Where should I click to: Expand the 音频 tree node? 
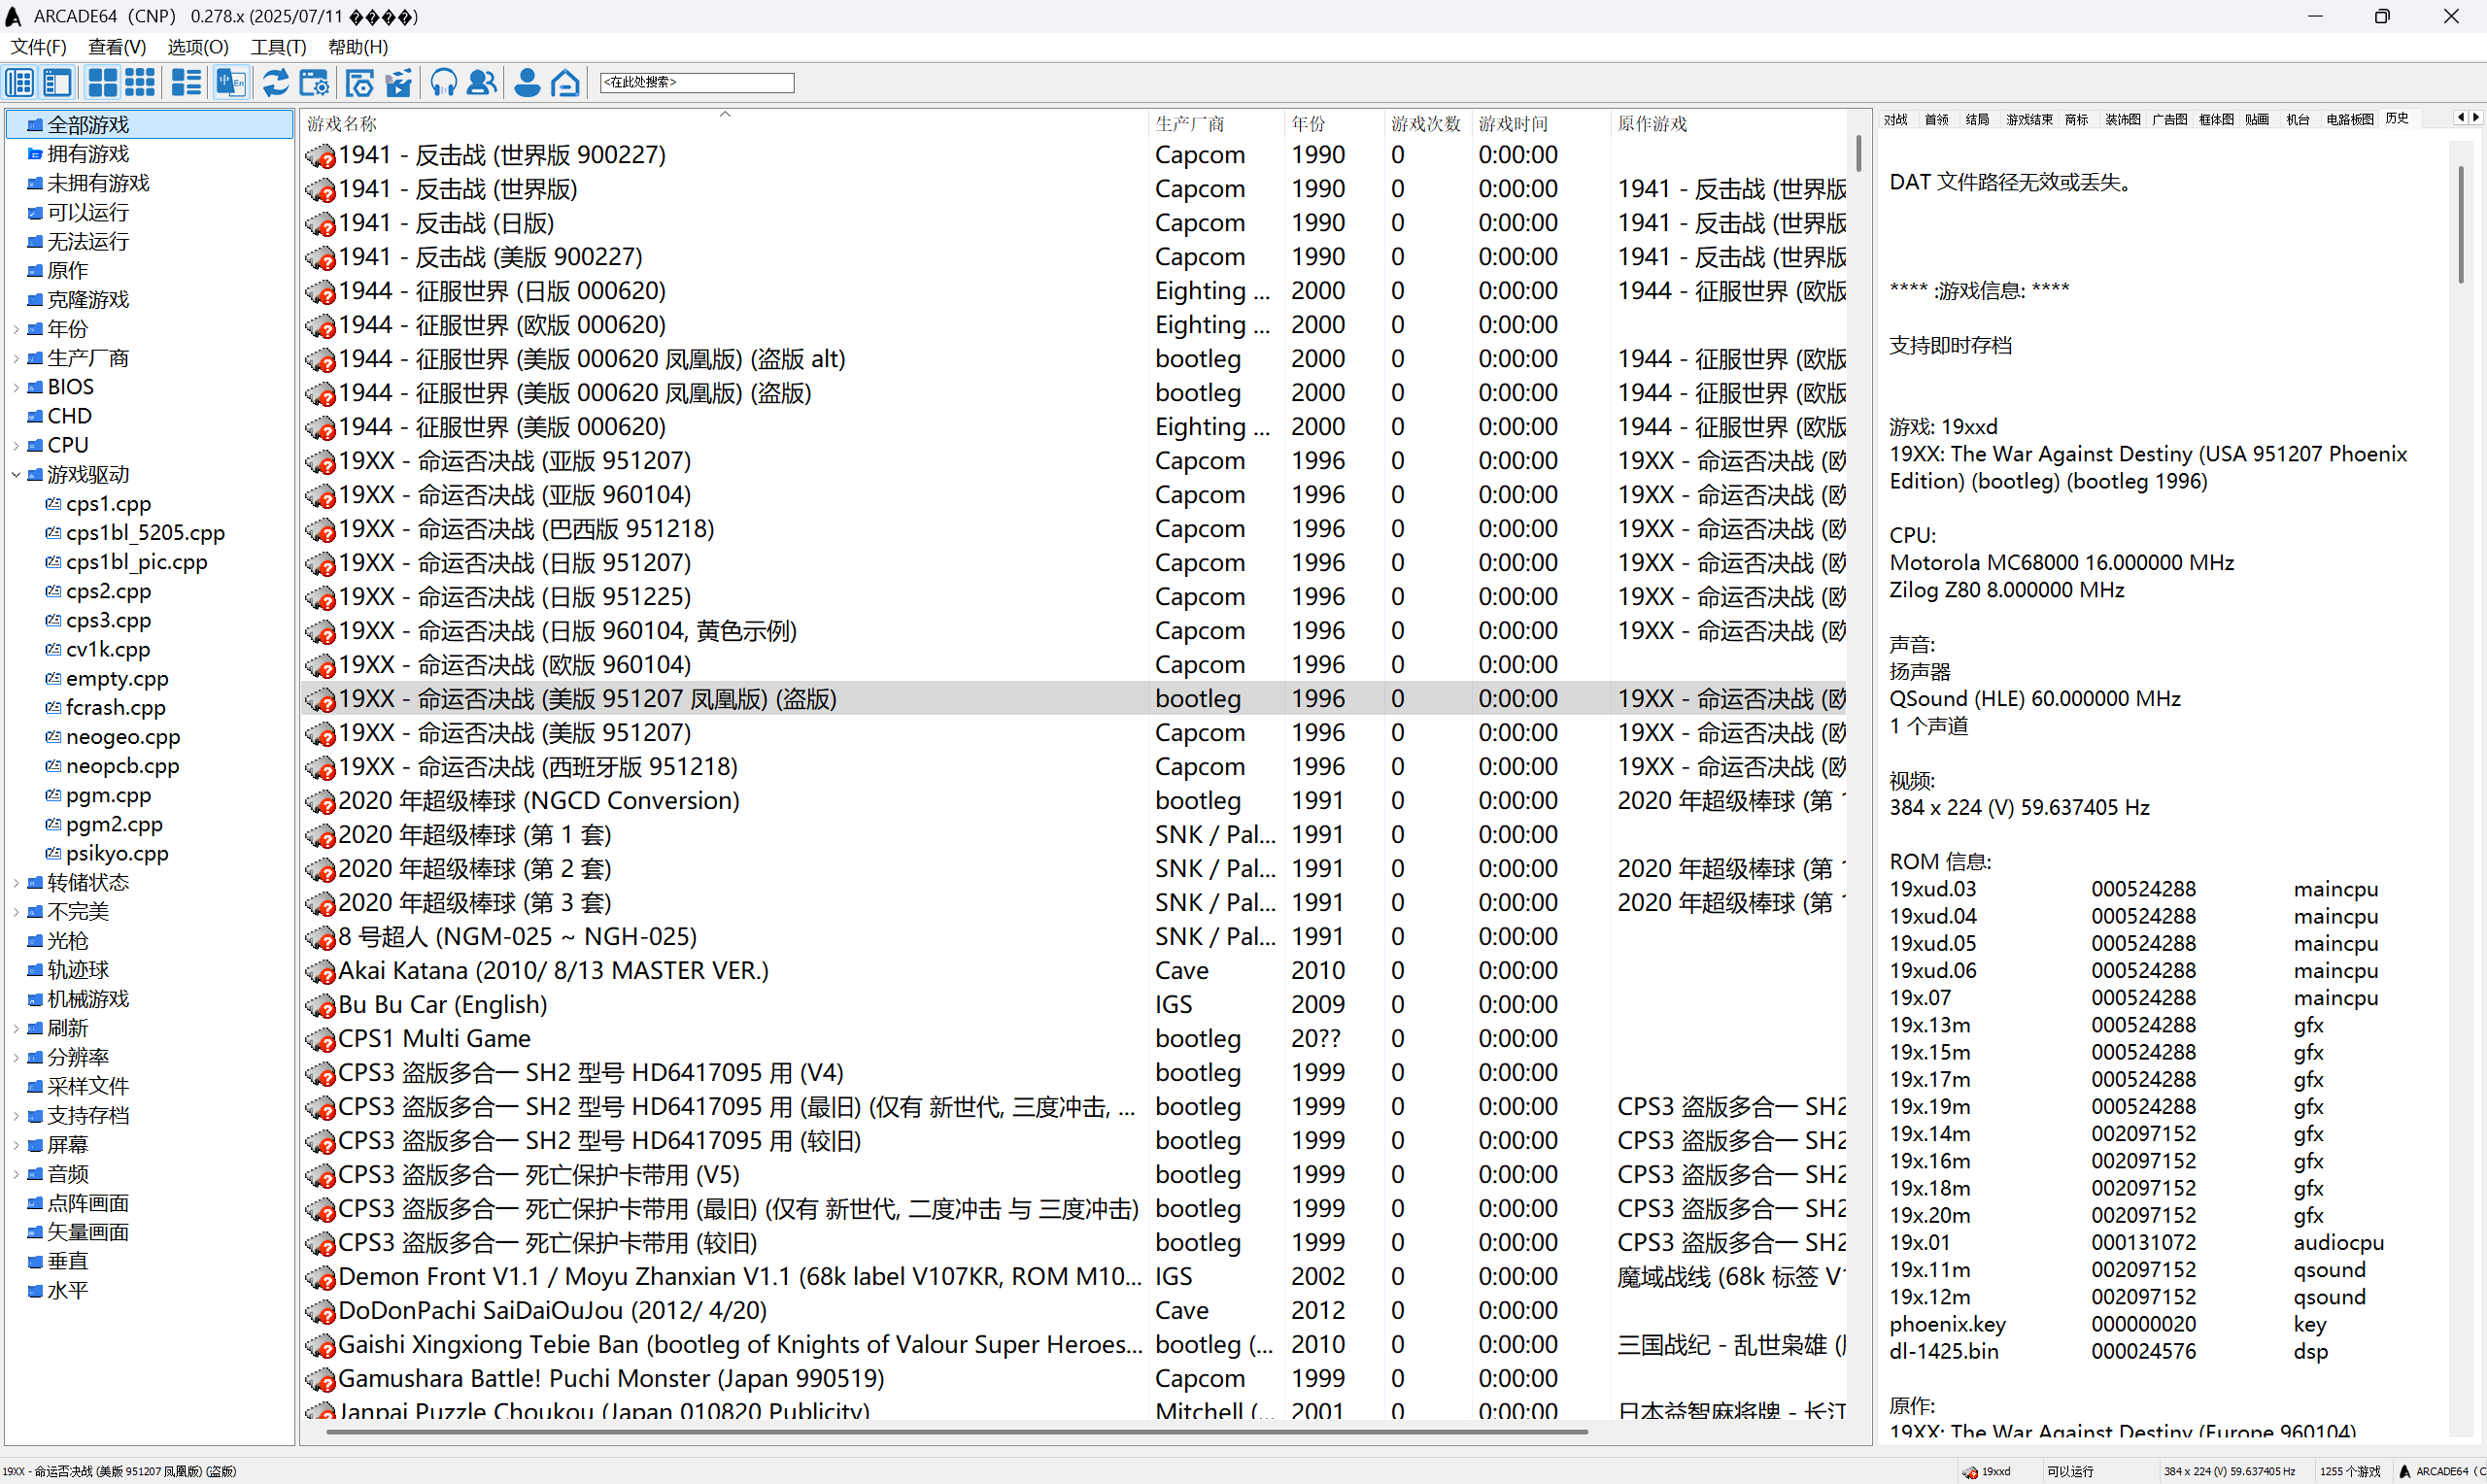pos(16,1174)
